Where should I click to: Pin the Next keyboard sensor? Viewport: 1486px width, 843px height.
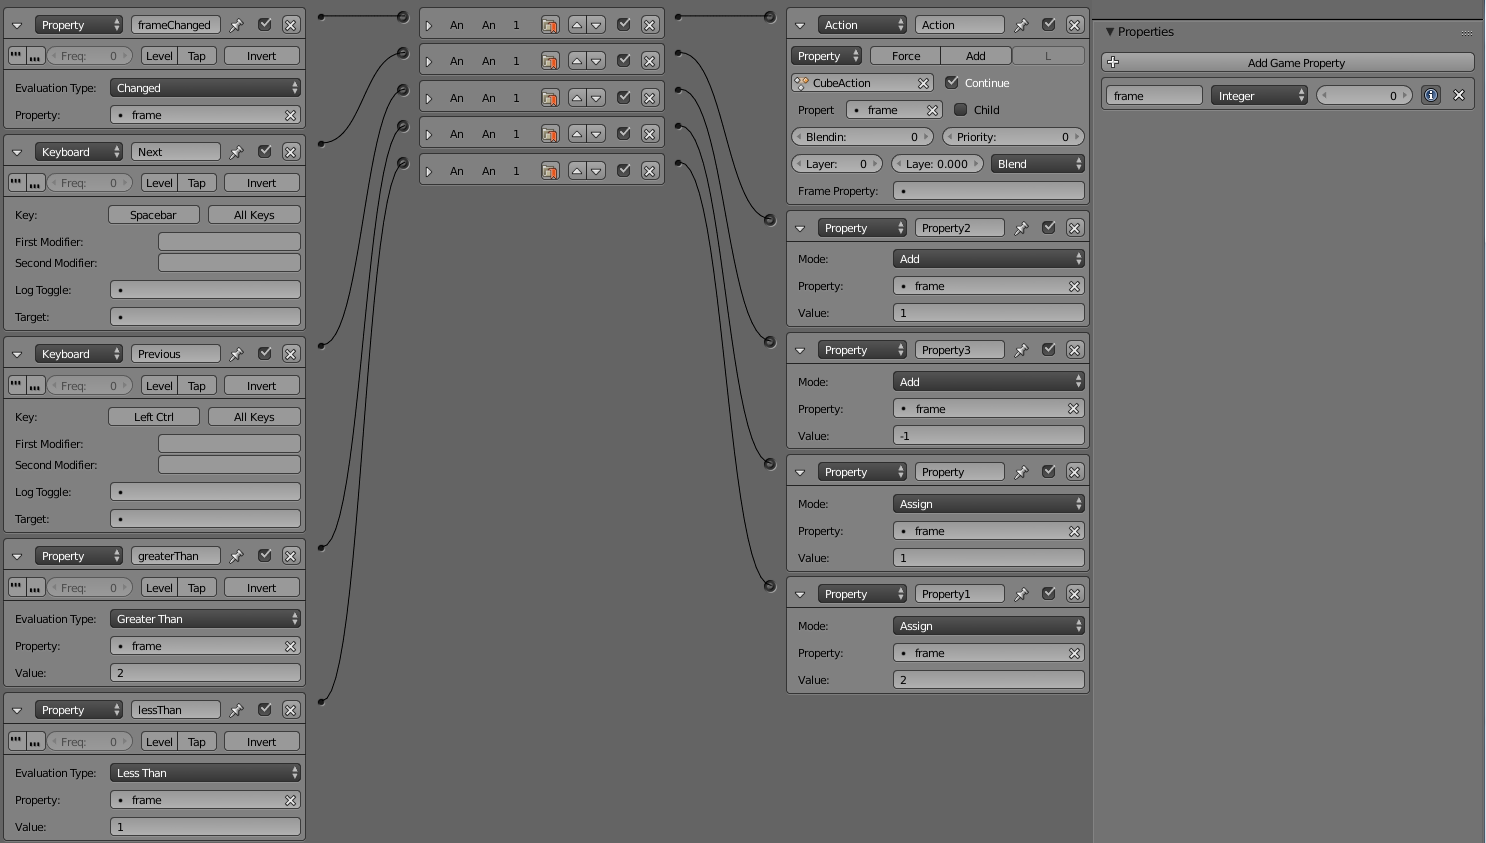(236, 152)
